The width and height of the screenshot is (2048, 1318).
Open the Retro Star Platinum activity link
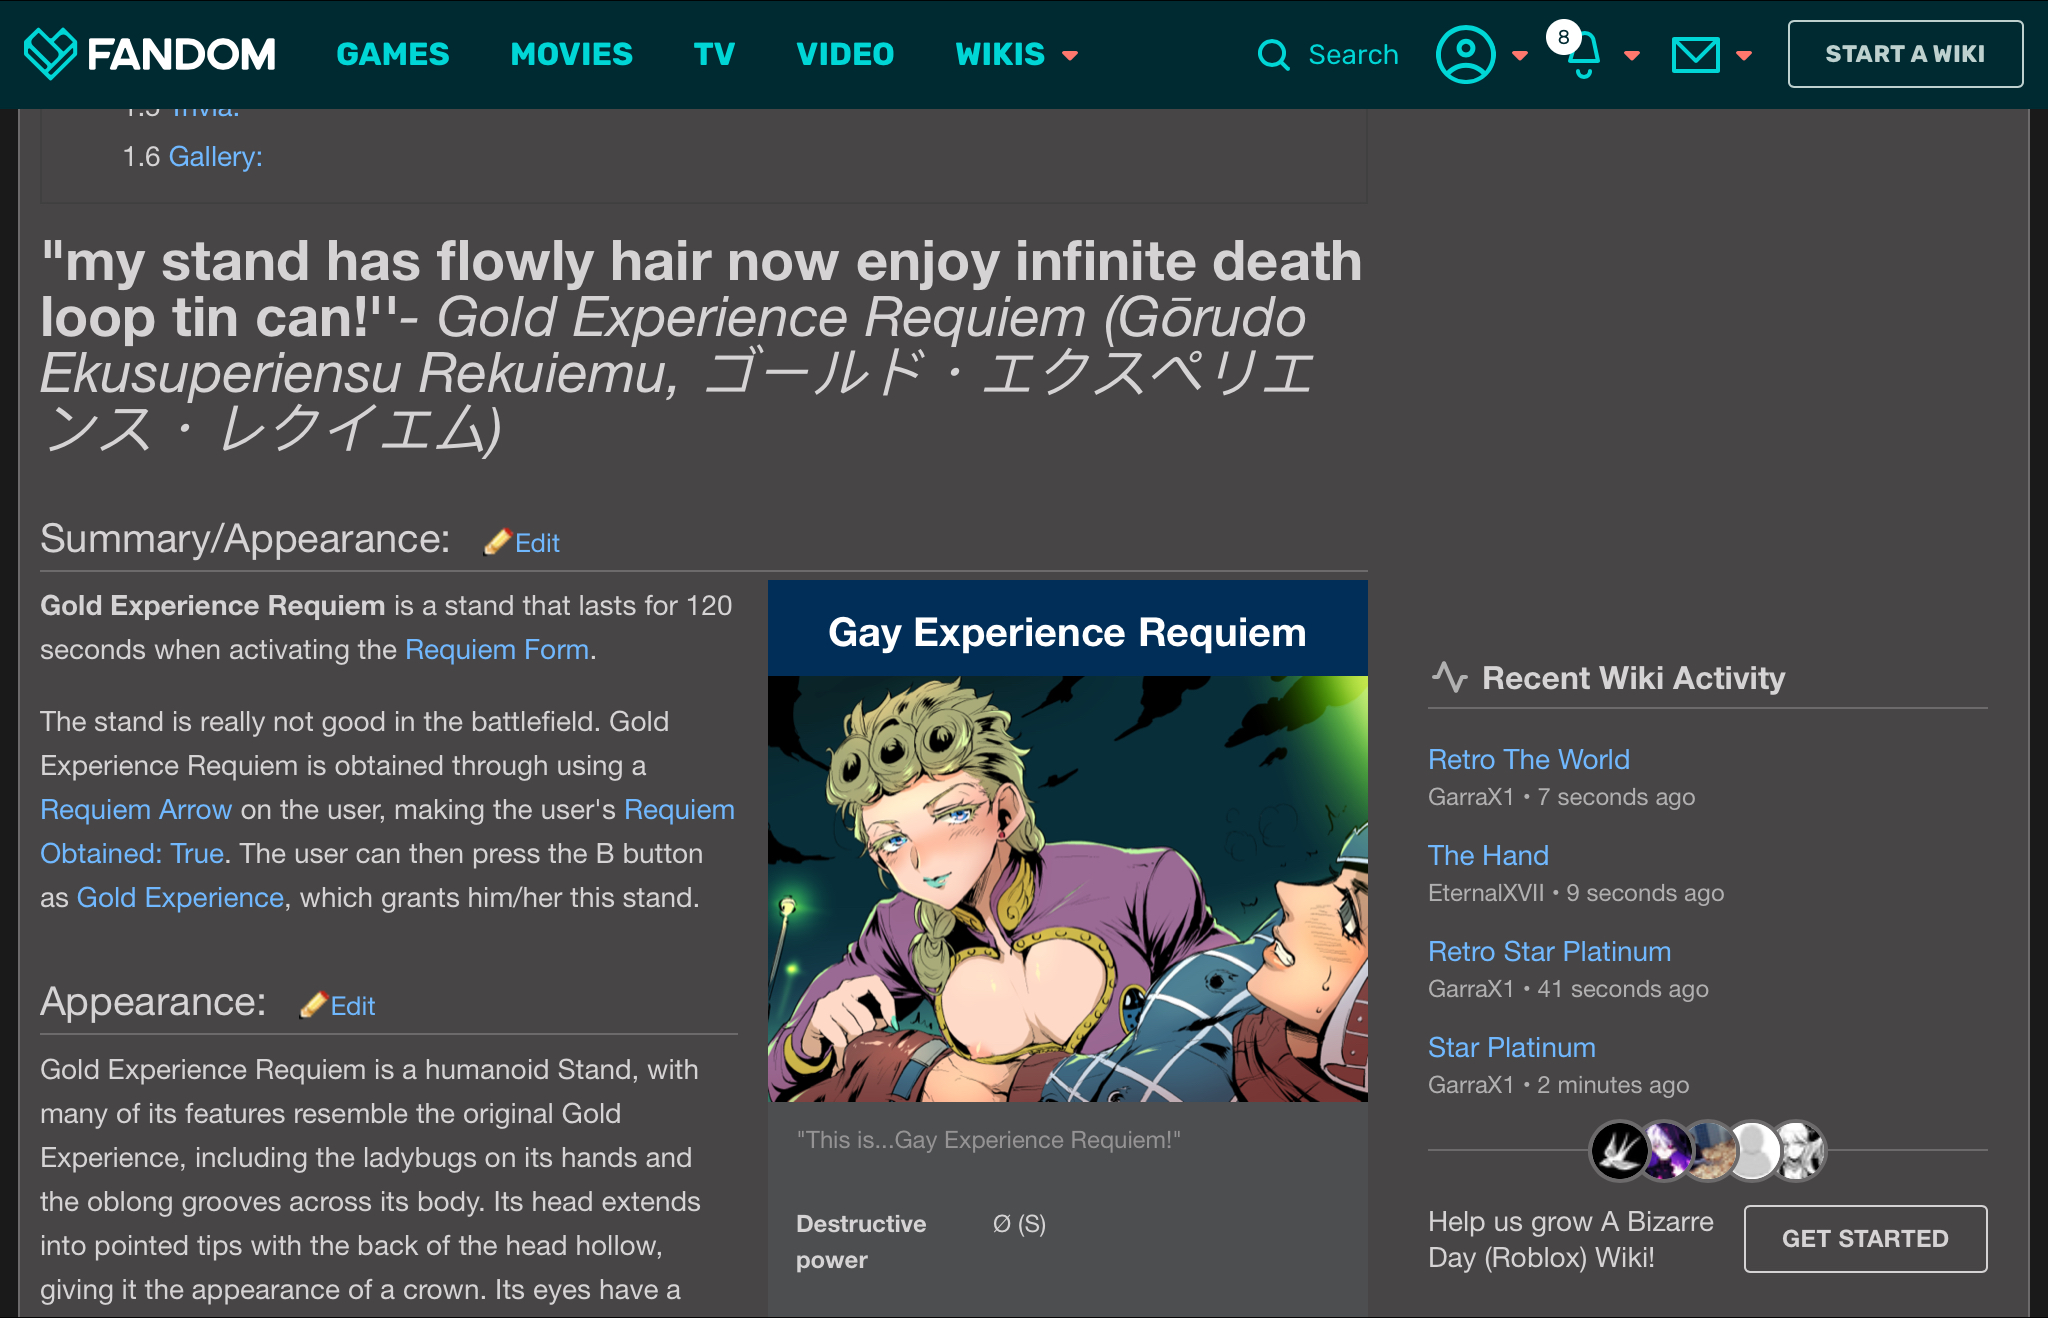[x=1549, y=951]
